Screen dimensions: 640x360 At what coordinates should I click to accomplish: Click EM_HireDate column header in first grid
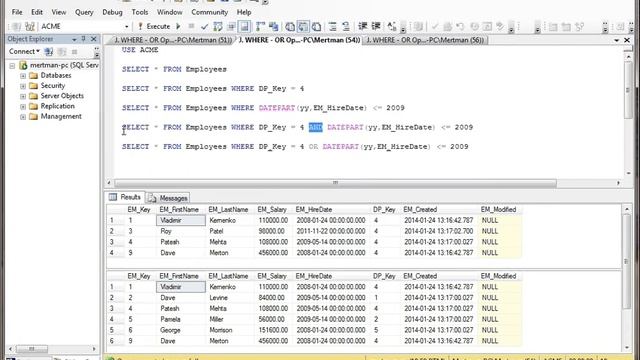pyautogui.click(x=331, y=210)
